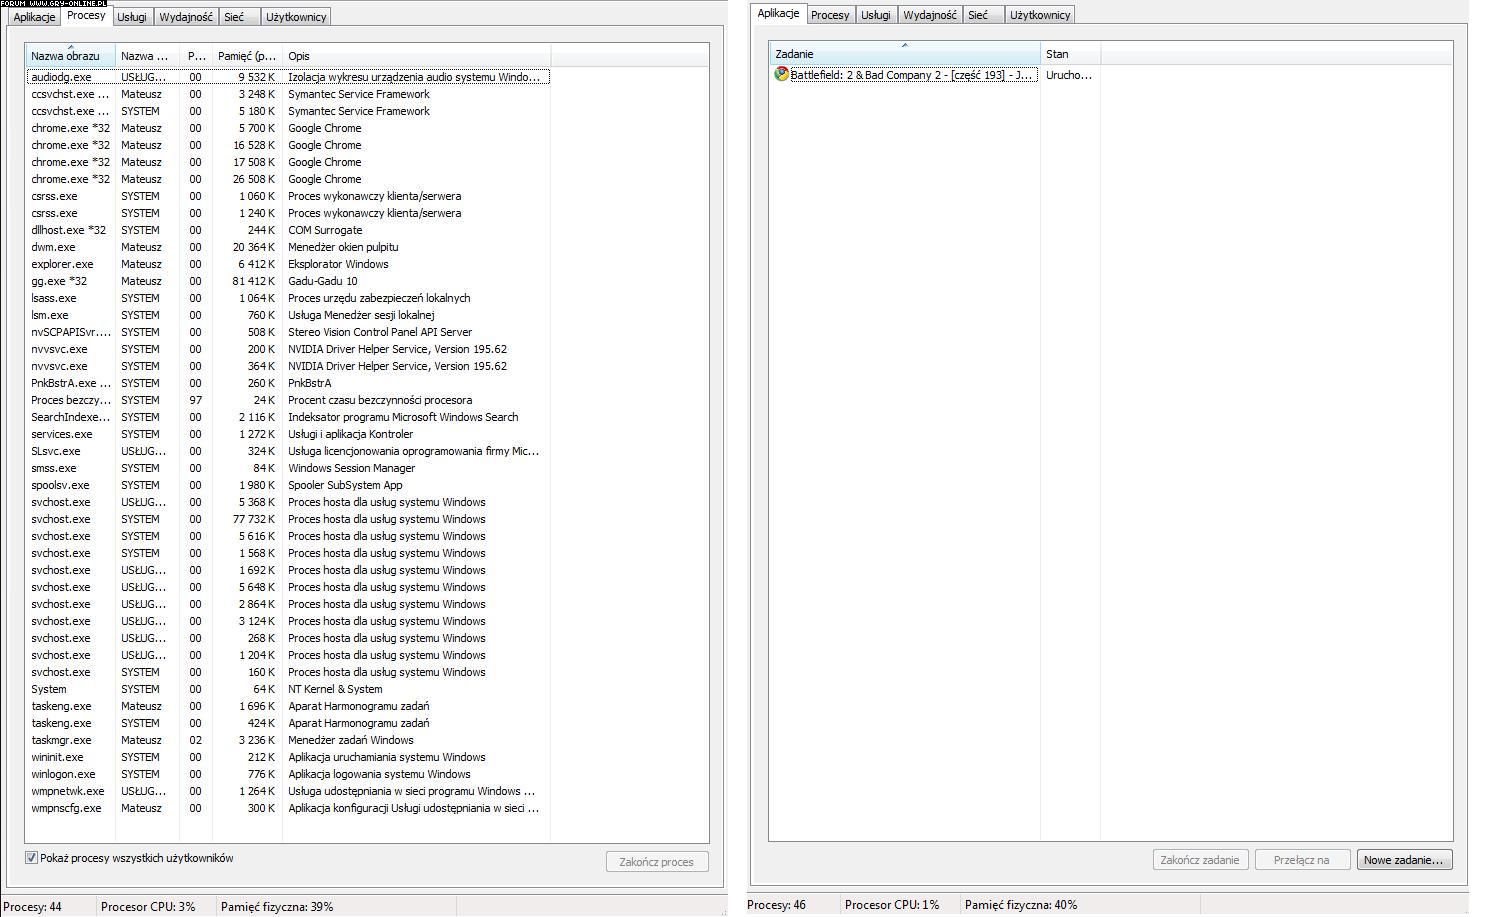Select SLsvc.exe process row

click(288, 451)
